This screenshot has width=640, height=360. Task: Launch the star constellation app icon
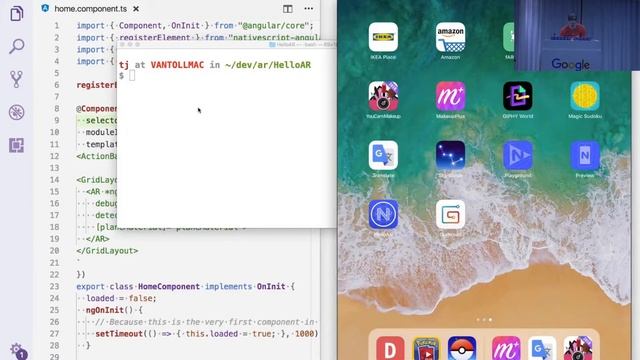coord(450,156)
